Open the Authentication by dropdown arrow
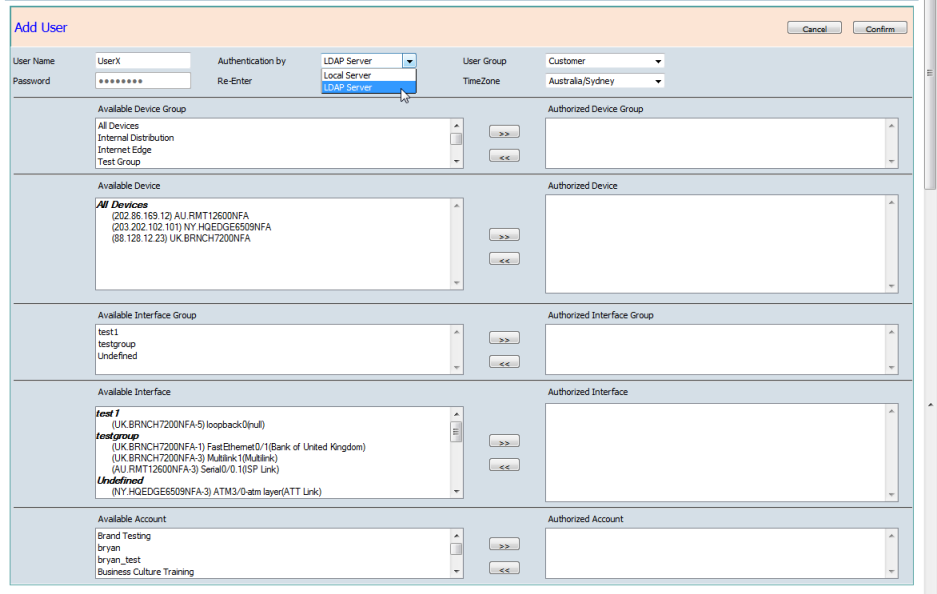This screenshot has height=594, width=937. 409,61
